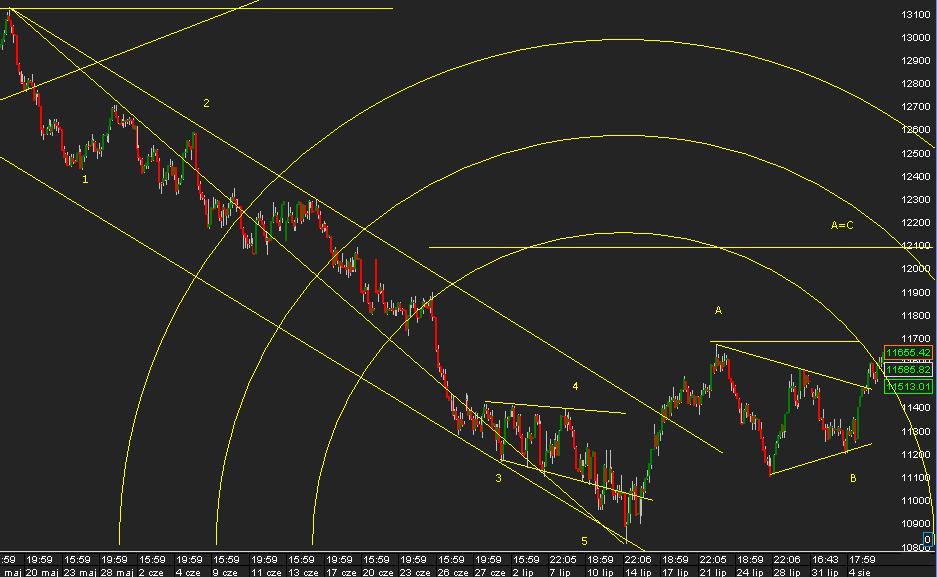Click the 11000 price axis label
The height and width of the screenshot is (577, 937).
click(915, 501)
